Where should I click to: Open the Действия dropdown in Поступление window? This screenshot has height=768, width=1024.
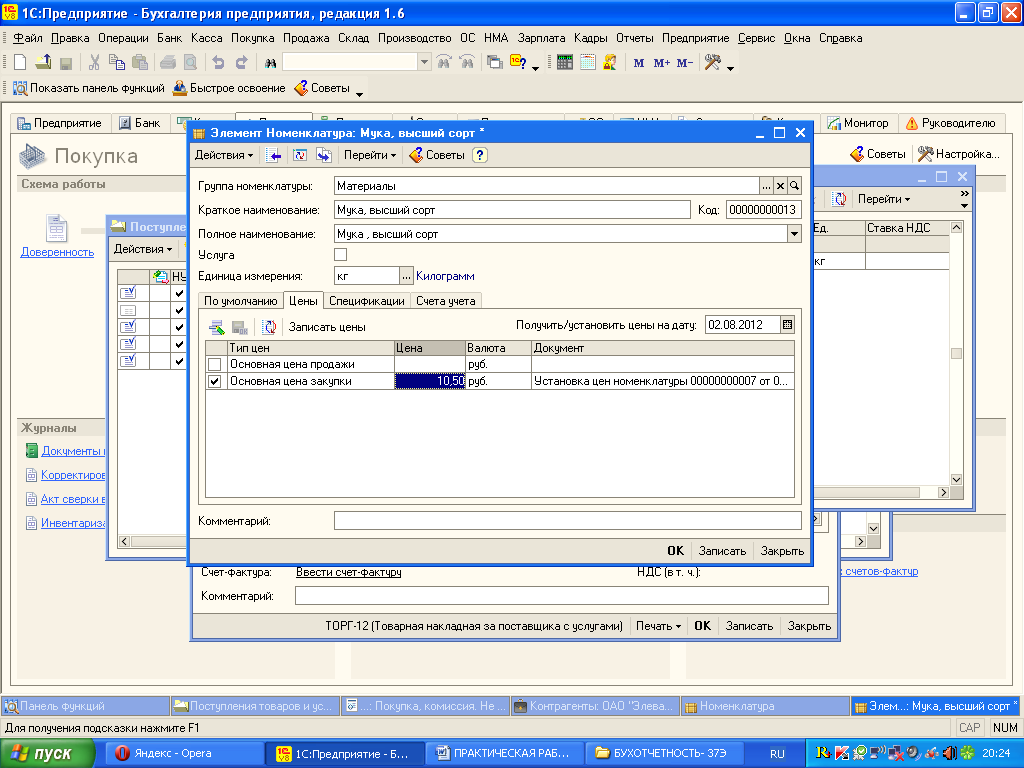coord(143,249)
